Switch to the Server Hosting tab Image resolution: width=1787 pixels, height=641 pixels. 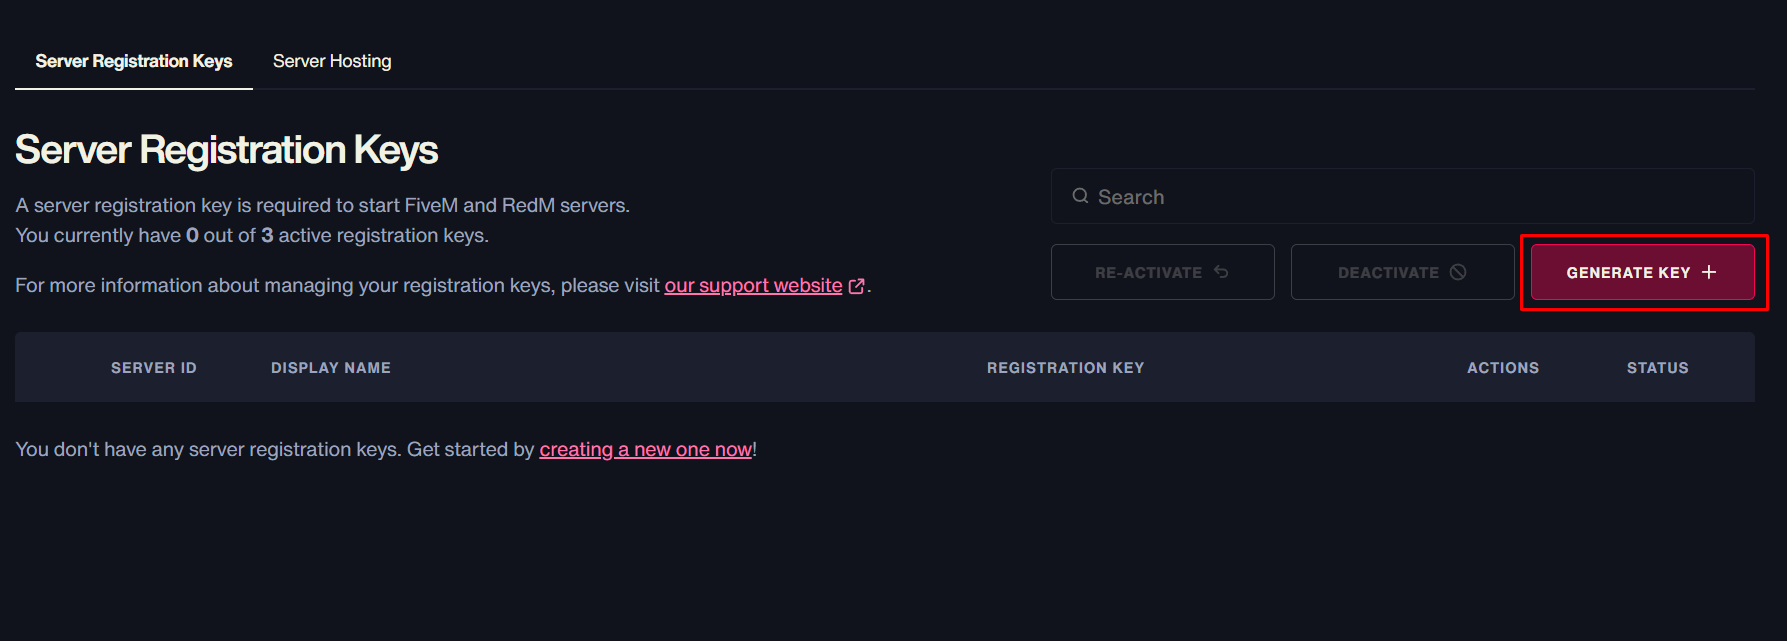[x=331, y=61]
